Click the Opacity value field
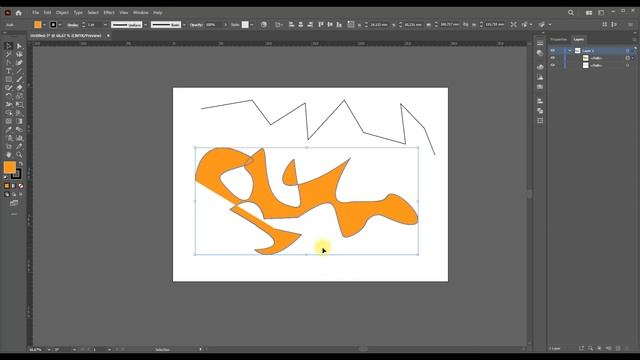Viewport: 640px width, 360px height. click(x=214, y=25)
